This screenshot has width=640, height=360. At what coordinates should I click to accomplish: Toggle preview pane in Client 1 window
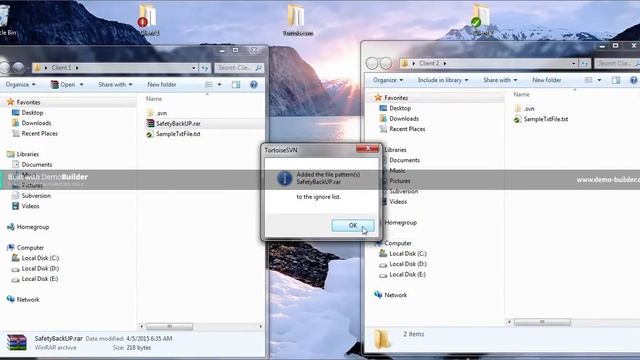[236, 84]
